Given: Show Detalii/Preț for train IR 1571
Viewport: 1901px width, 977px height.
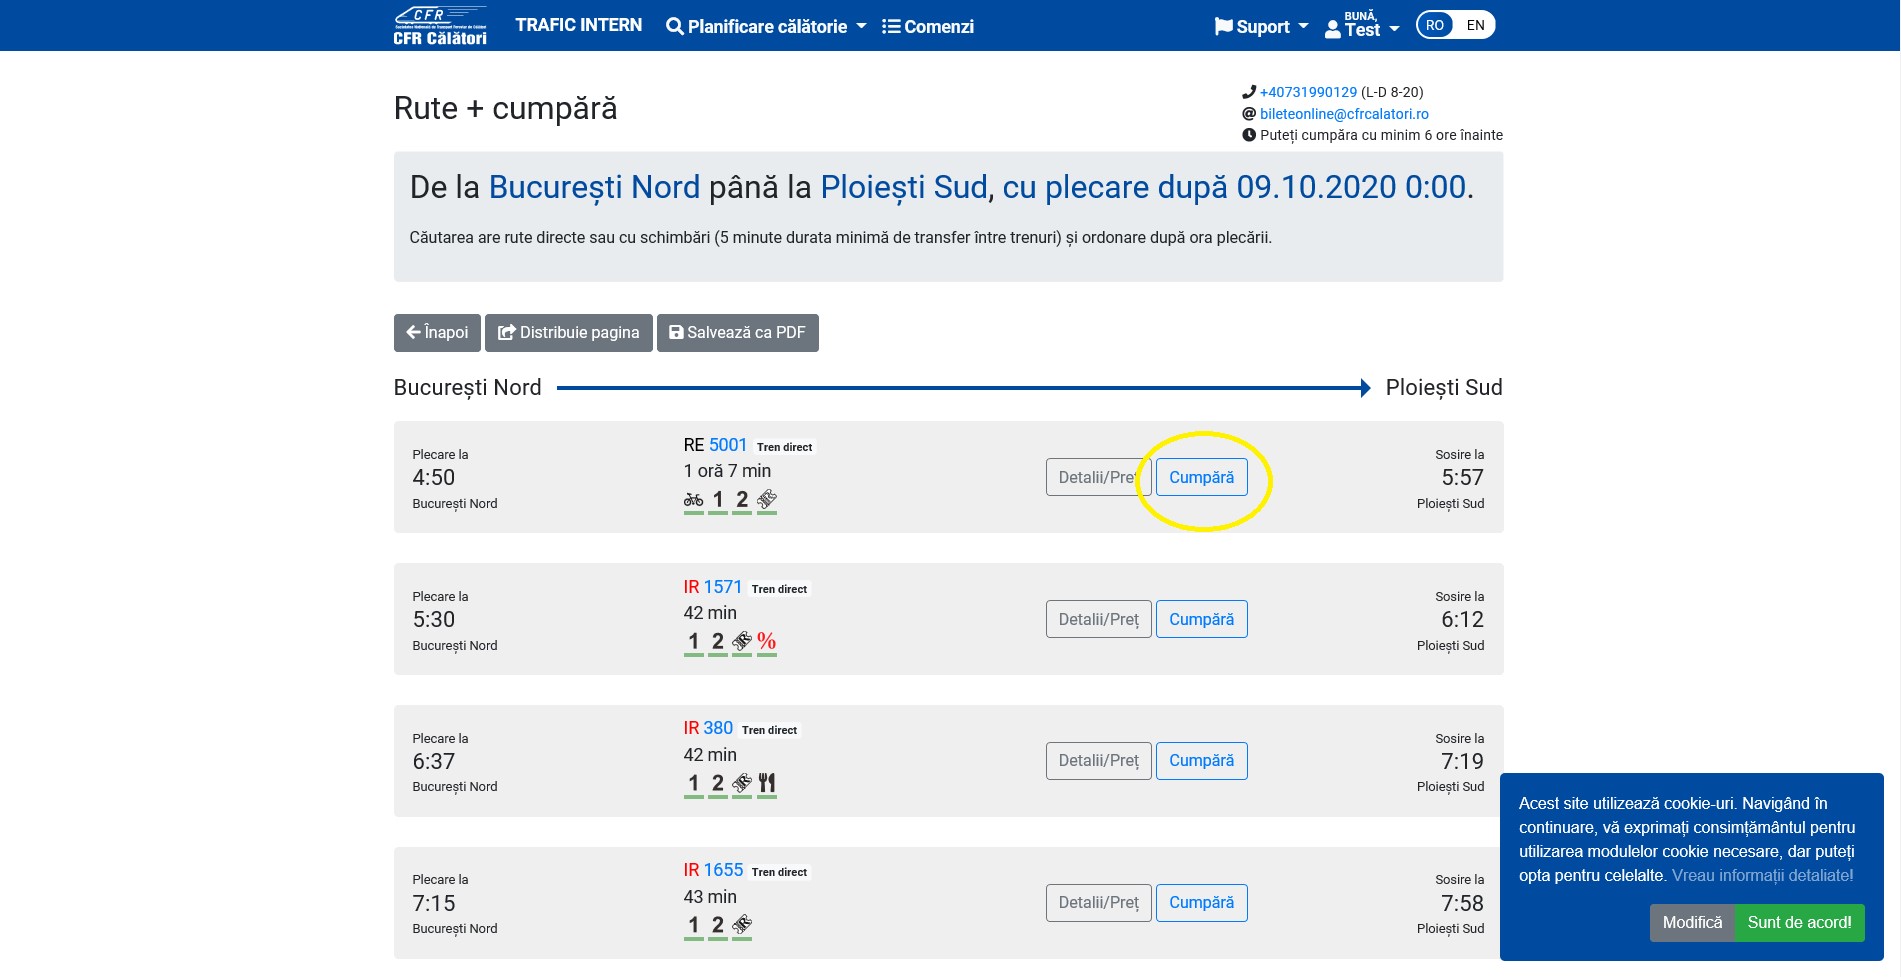Looking at the screenshot, I should [1099, 619].
